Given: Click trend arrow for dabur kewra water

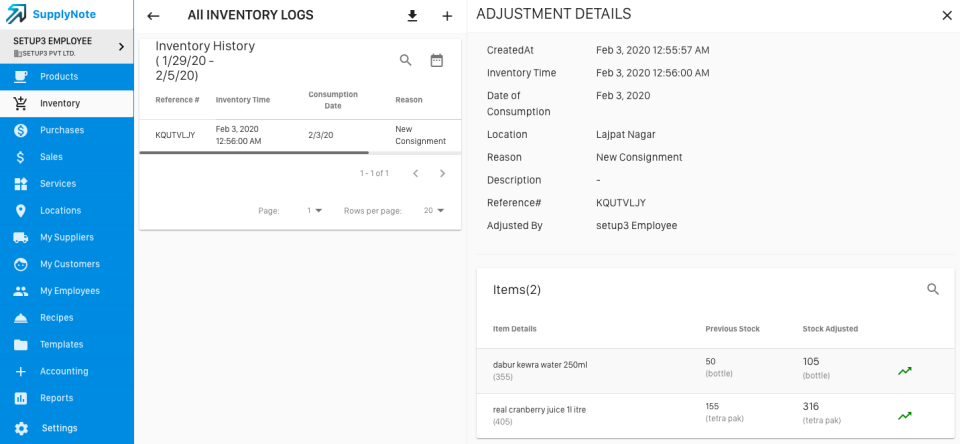Looking at the screenshot, I should click(905, 371).
